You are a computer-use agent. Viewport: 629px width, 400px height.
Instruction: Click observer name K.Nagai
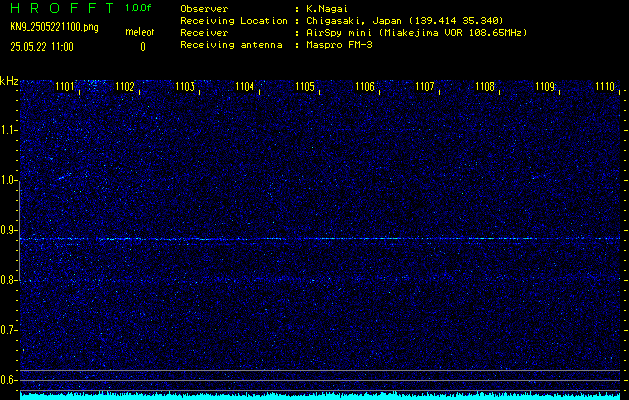click(327, 9)
